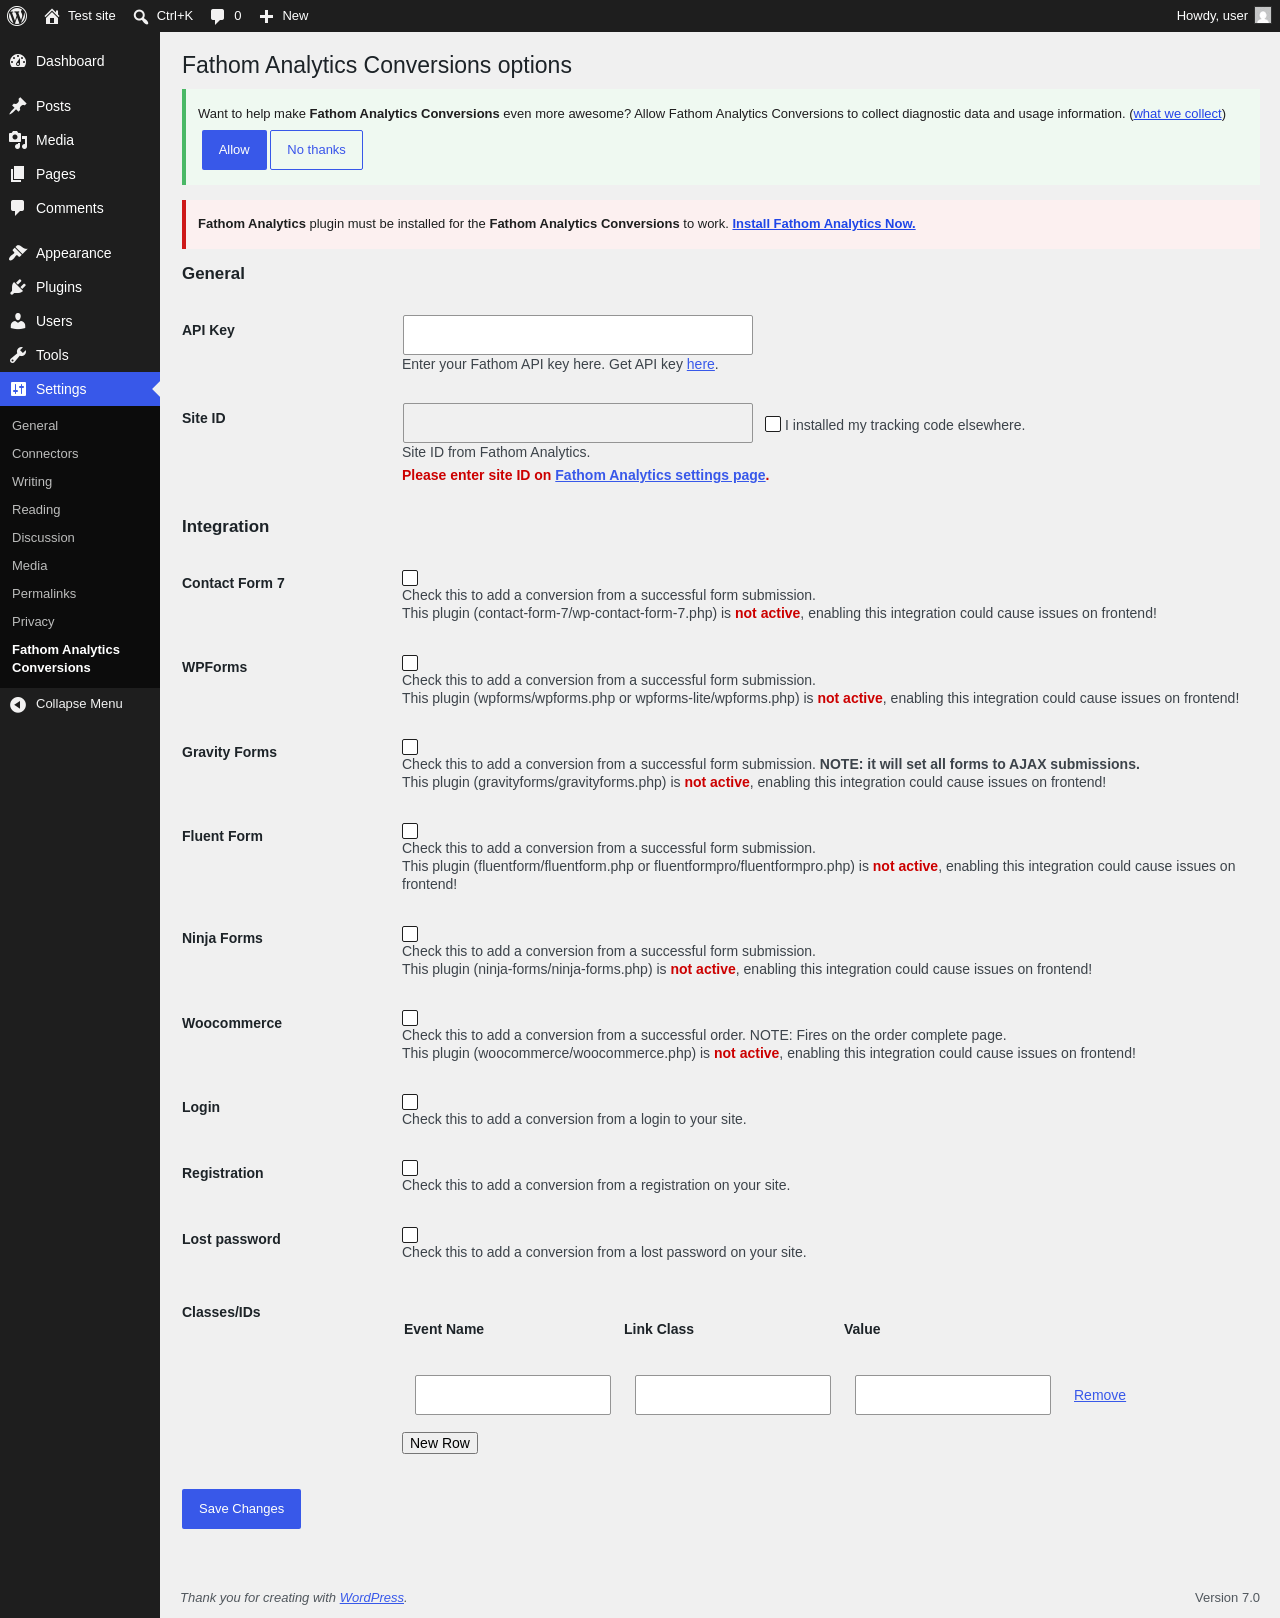The image size is (1280, 1618).
Task: Open Permalinks in the Settings submenu
Action: coord(44,594)
